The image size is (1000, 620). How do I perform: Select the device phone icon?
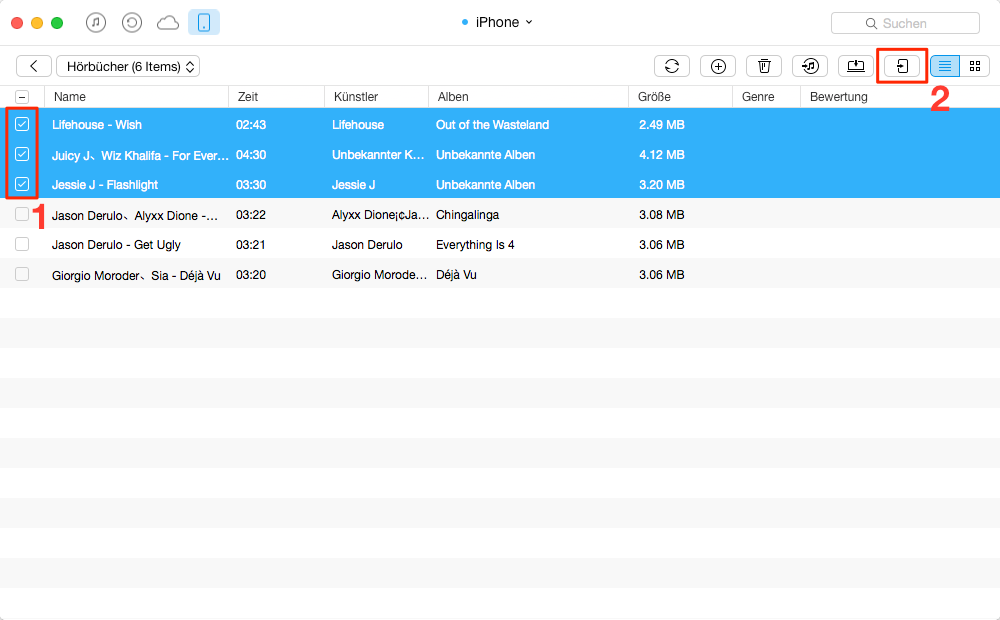coord(204,23)
